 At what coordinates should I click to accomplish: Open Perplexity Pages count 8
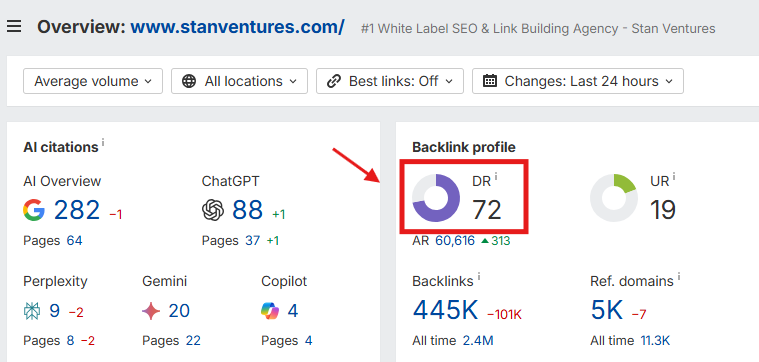click(x=70, y=341)
